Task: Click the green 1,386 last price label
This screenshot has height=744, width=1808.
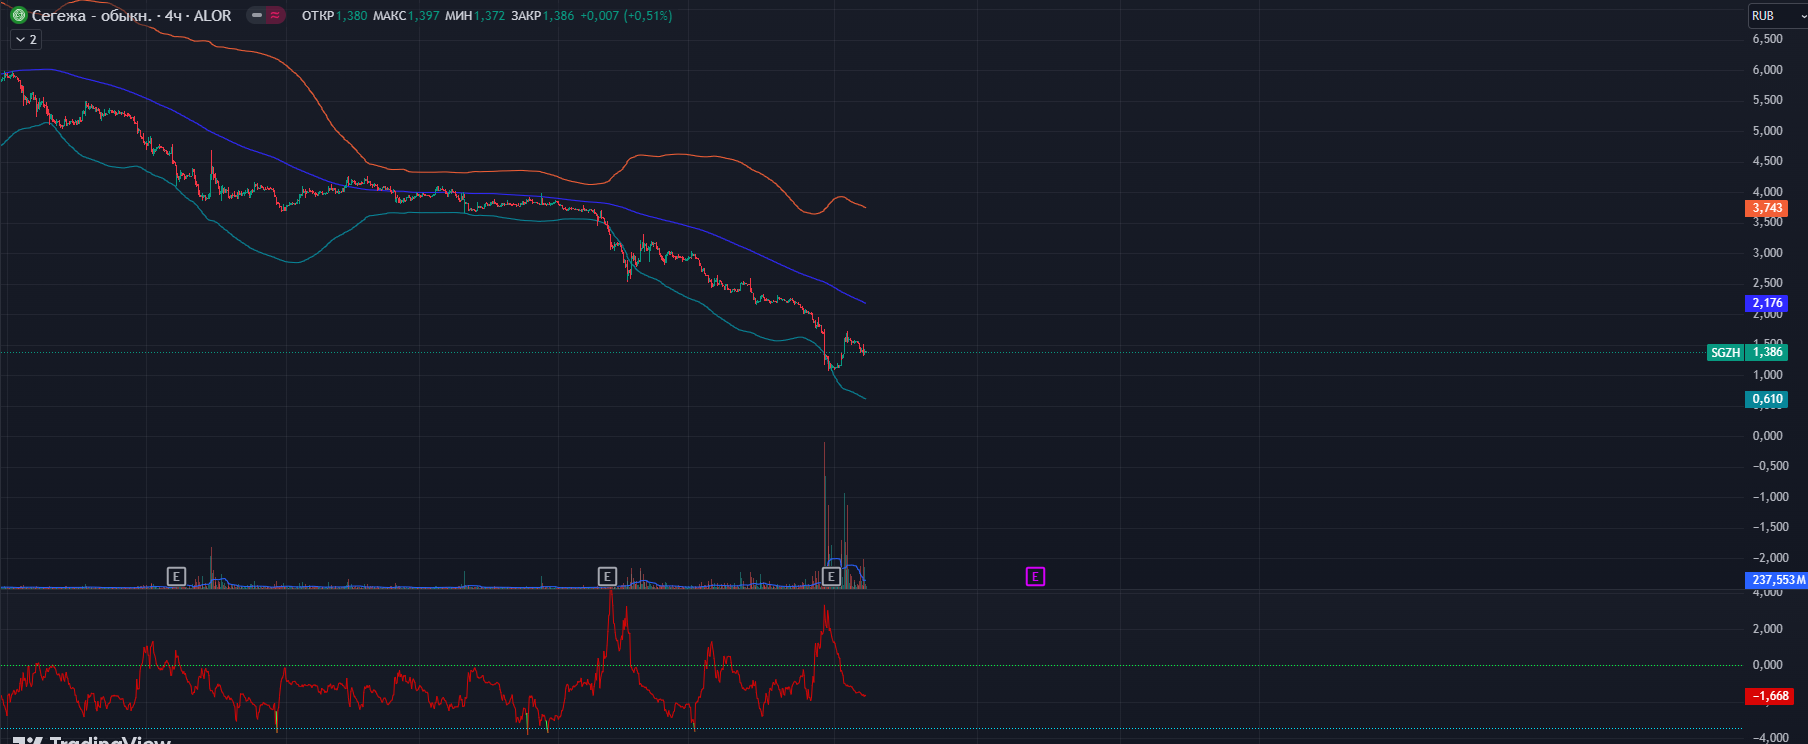Action: tap(1767, 352)
